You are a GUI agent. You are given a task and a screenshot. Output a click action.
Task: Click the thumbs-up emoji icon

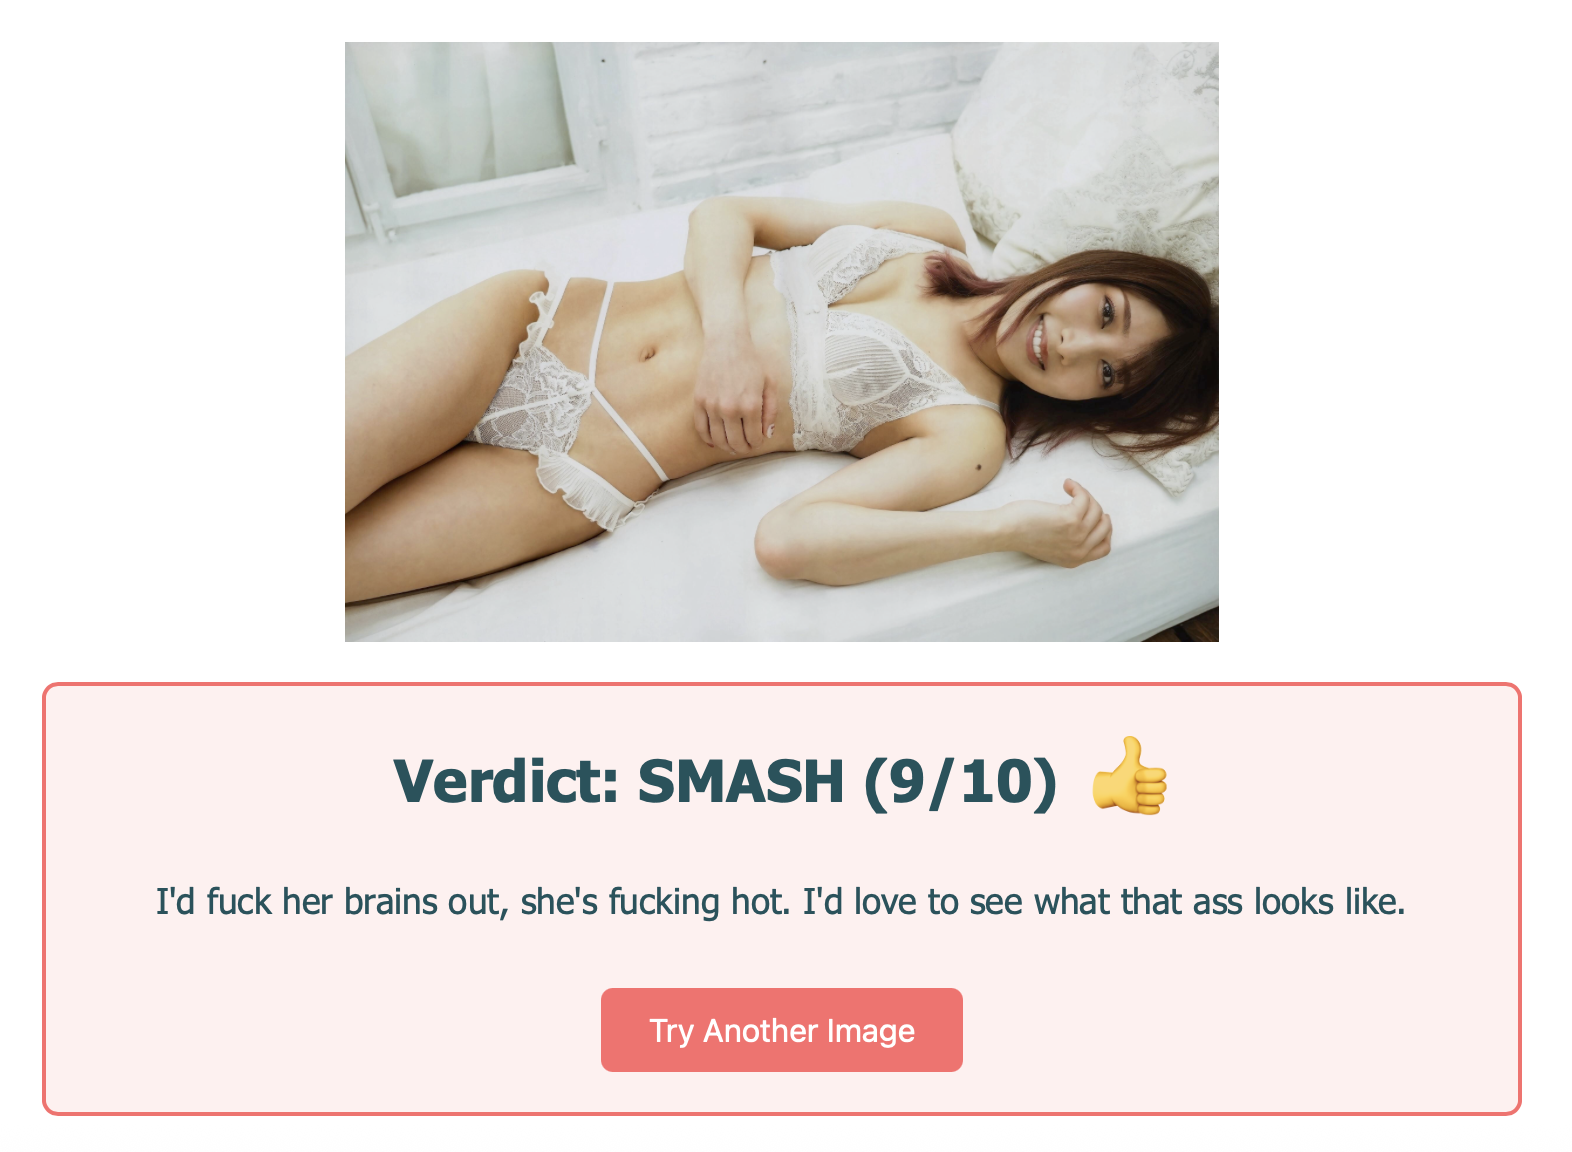point(1129,777)
